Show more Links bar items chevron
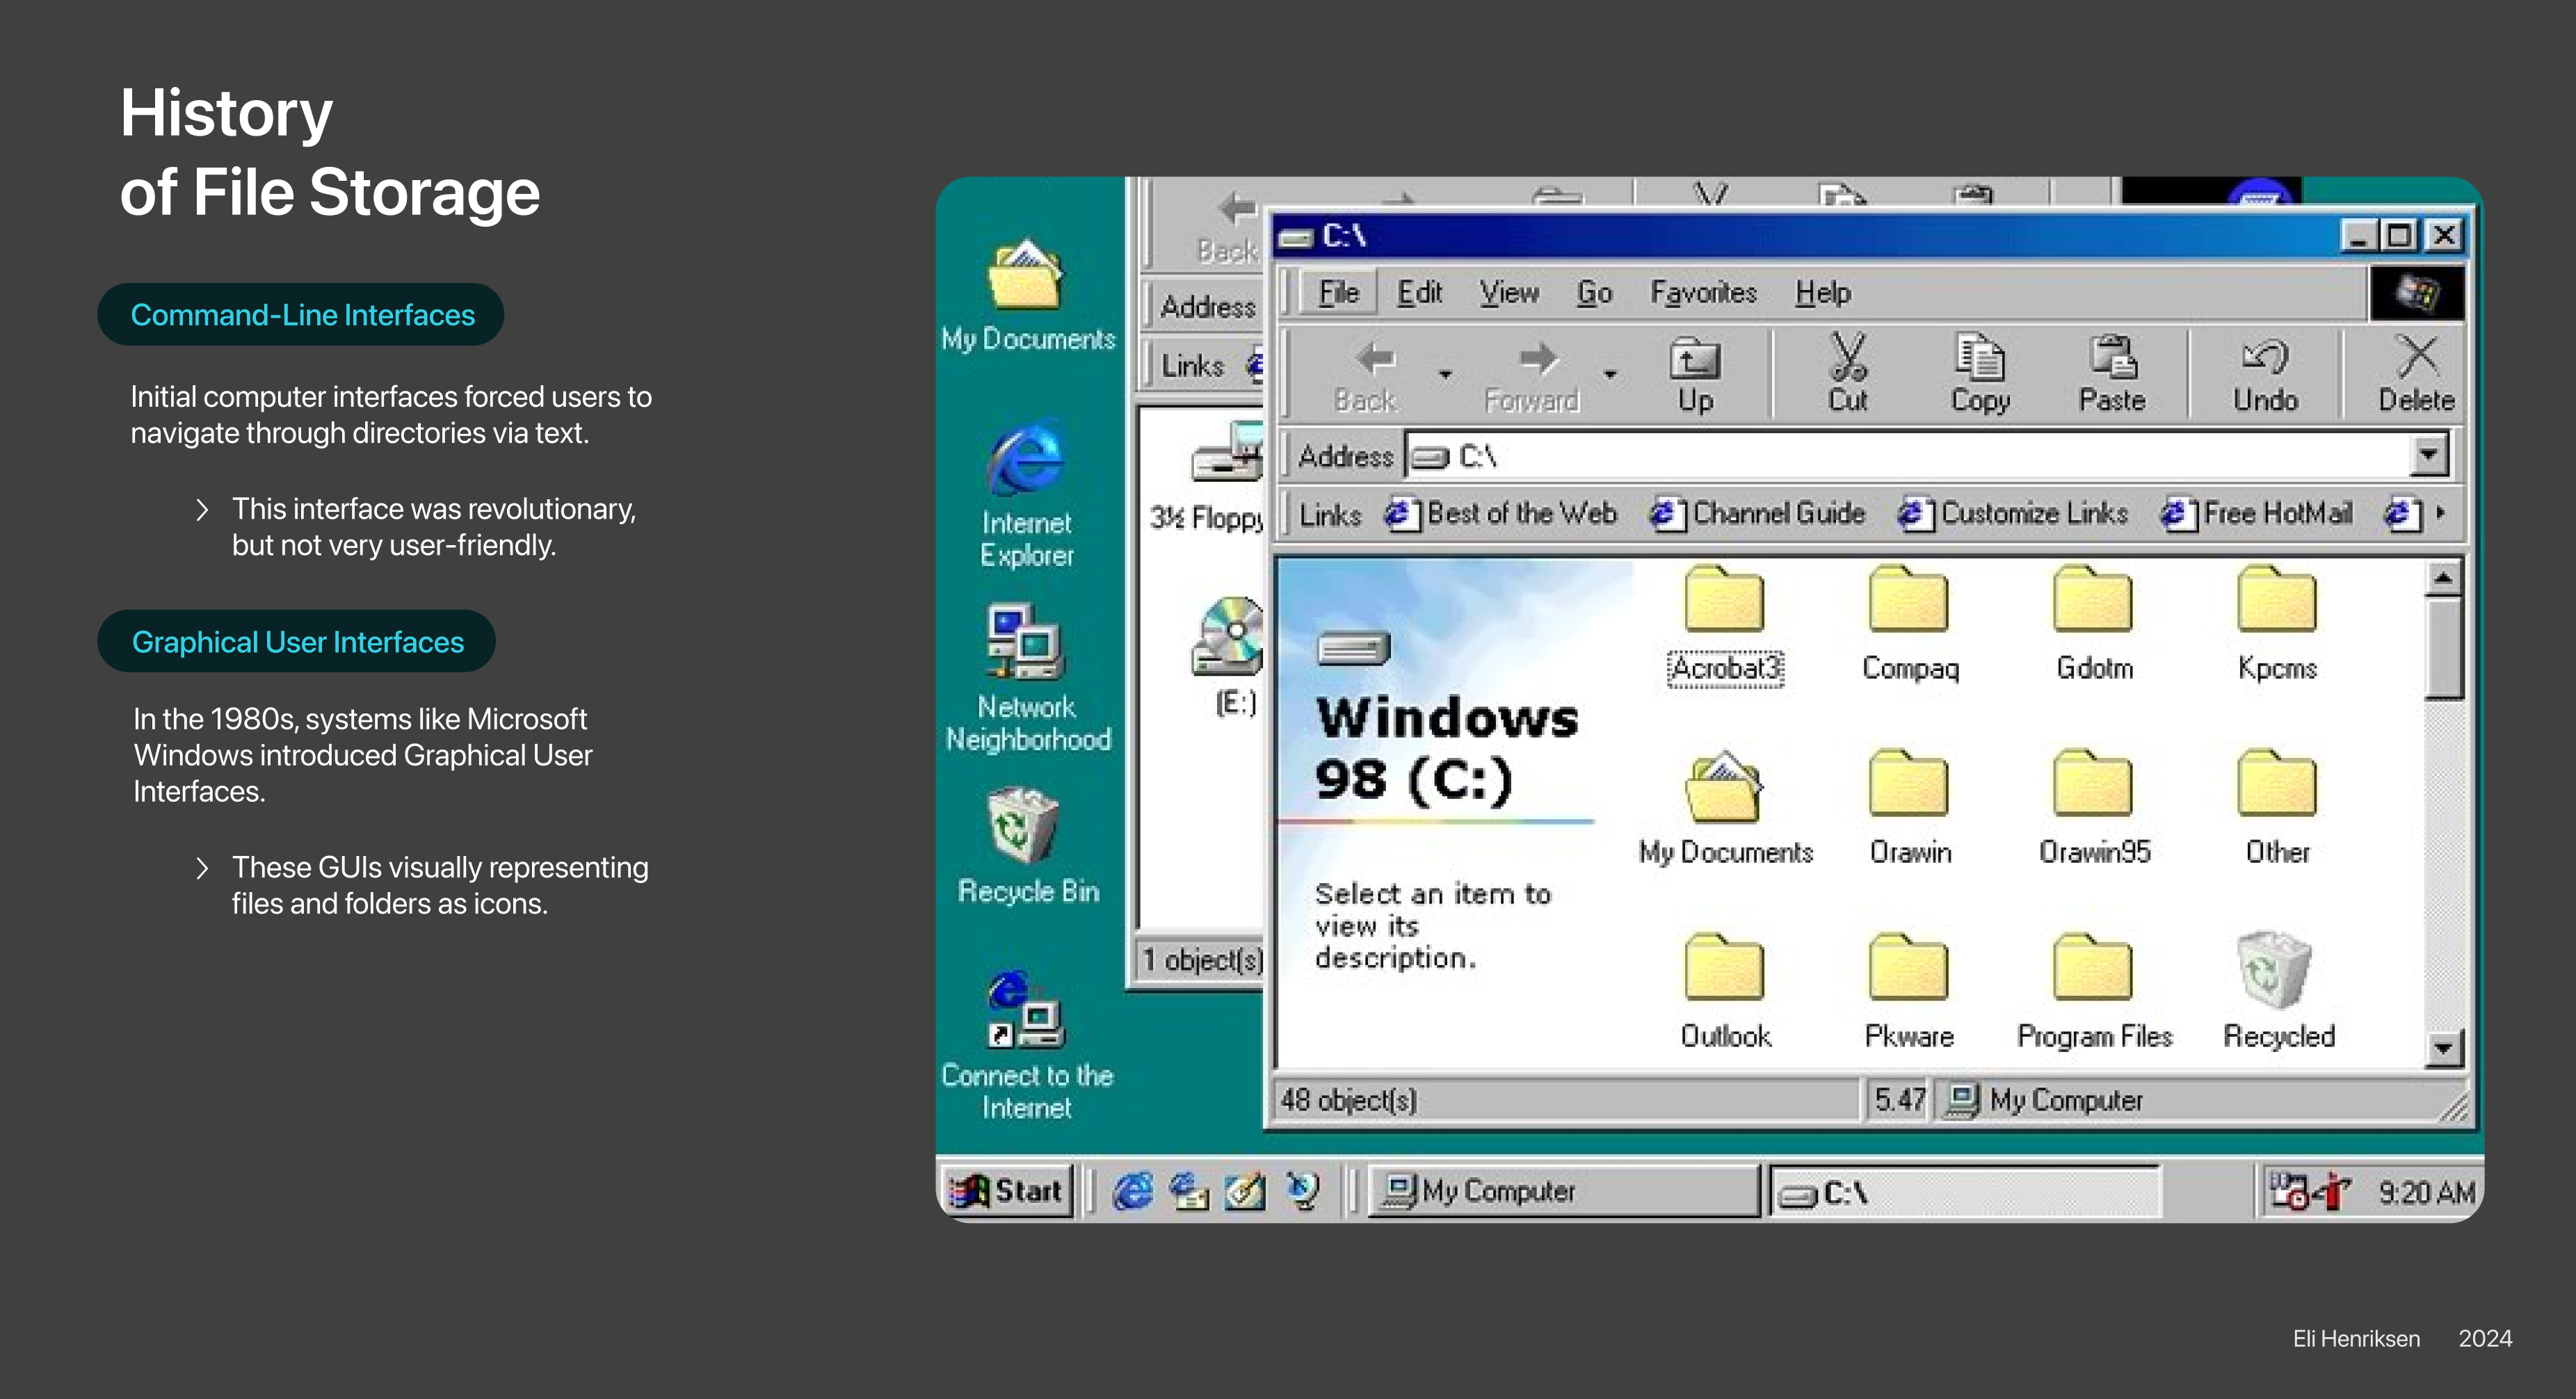Viewport: 2576px width, 1399px height. click(x=2440, y=513)
